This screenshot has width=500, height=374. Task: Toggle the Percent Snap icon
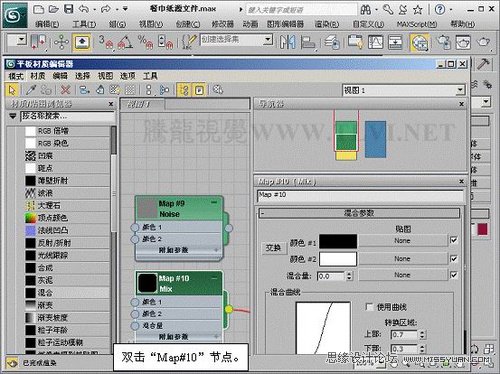click(x=145, y=42)
